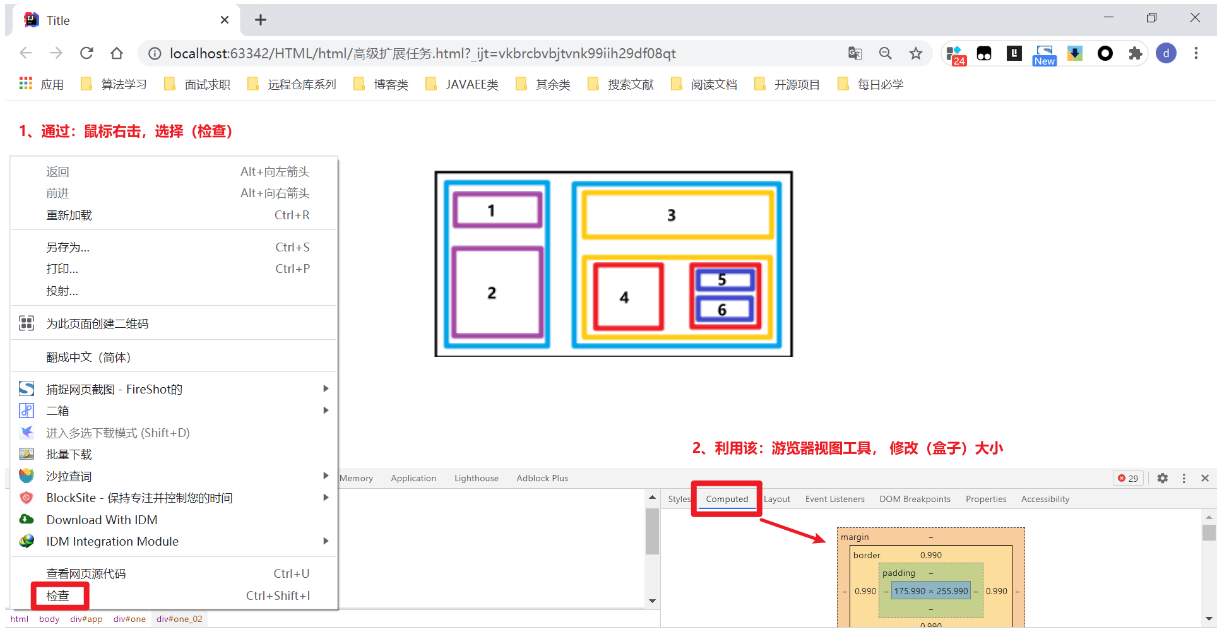Open the JAVAEE类 bookmark folder
1221x629 pixels.
tap(461, 84)
